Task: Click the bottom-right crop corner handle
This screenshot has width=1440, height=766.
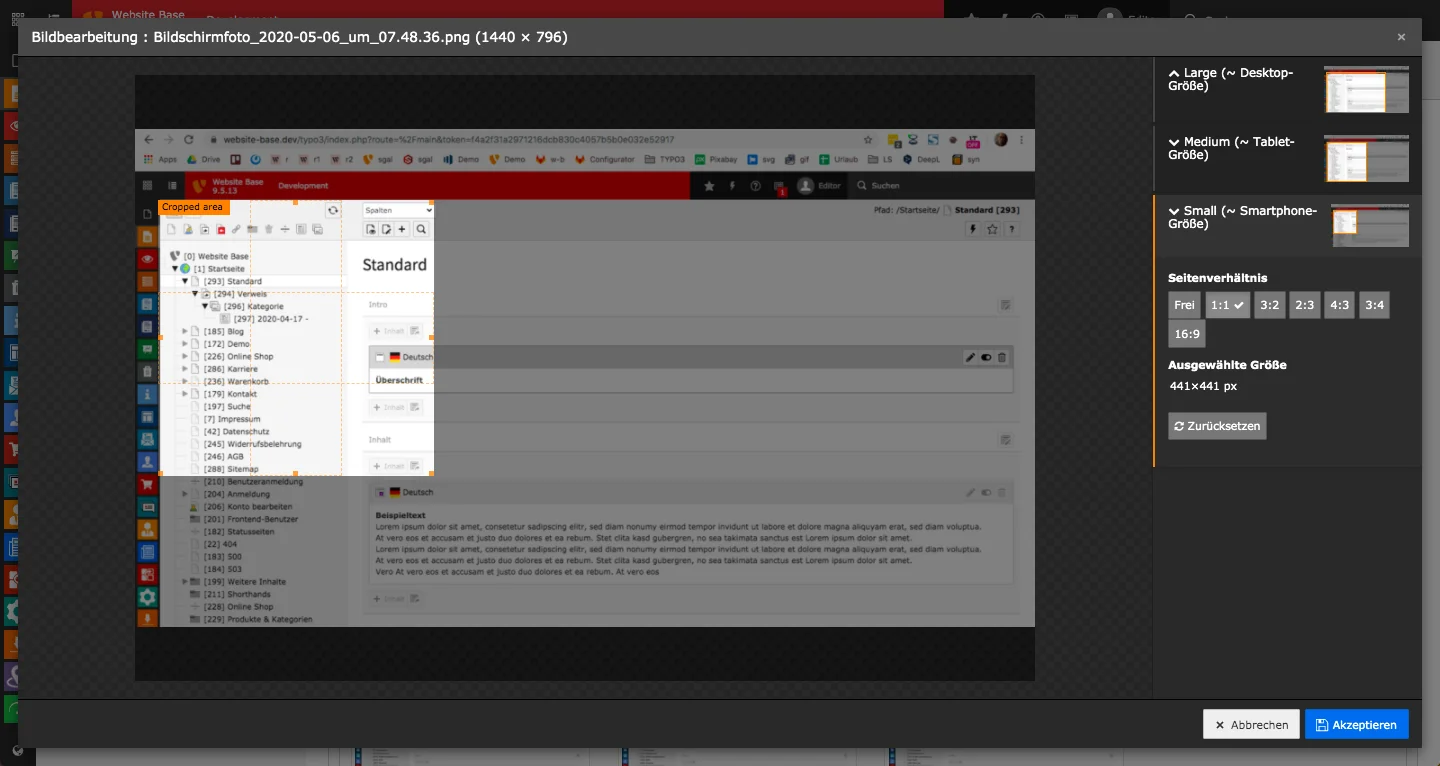Action: coord(432,474)
